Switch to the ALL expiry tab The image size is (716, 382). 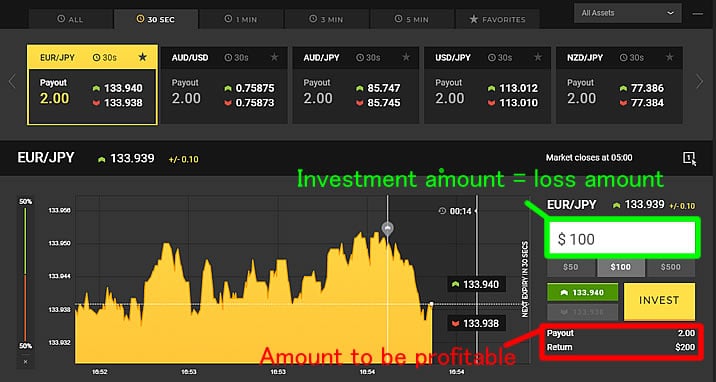coord(70,19)
